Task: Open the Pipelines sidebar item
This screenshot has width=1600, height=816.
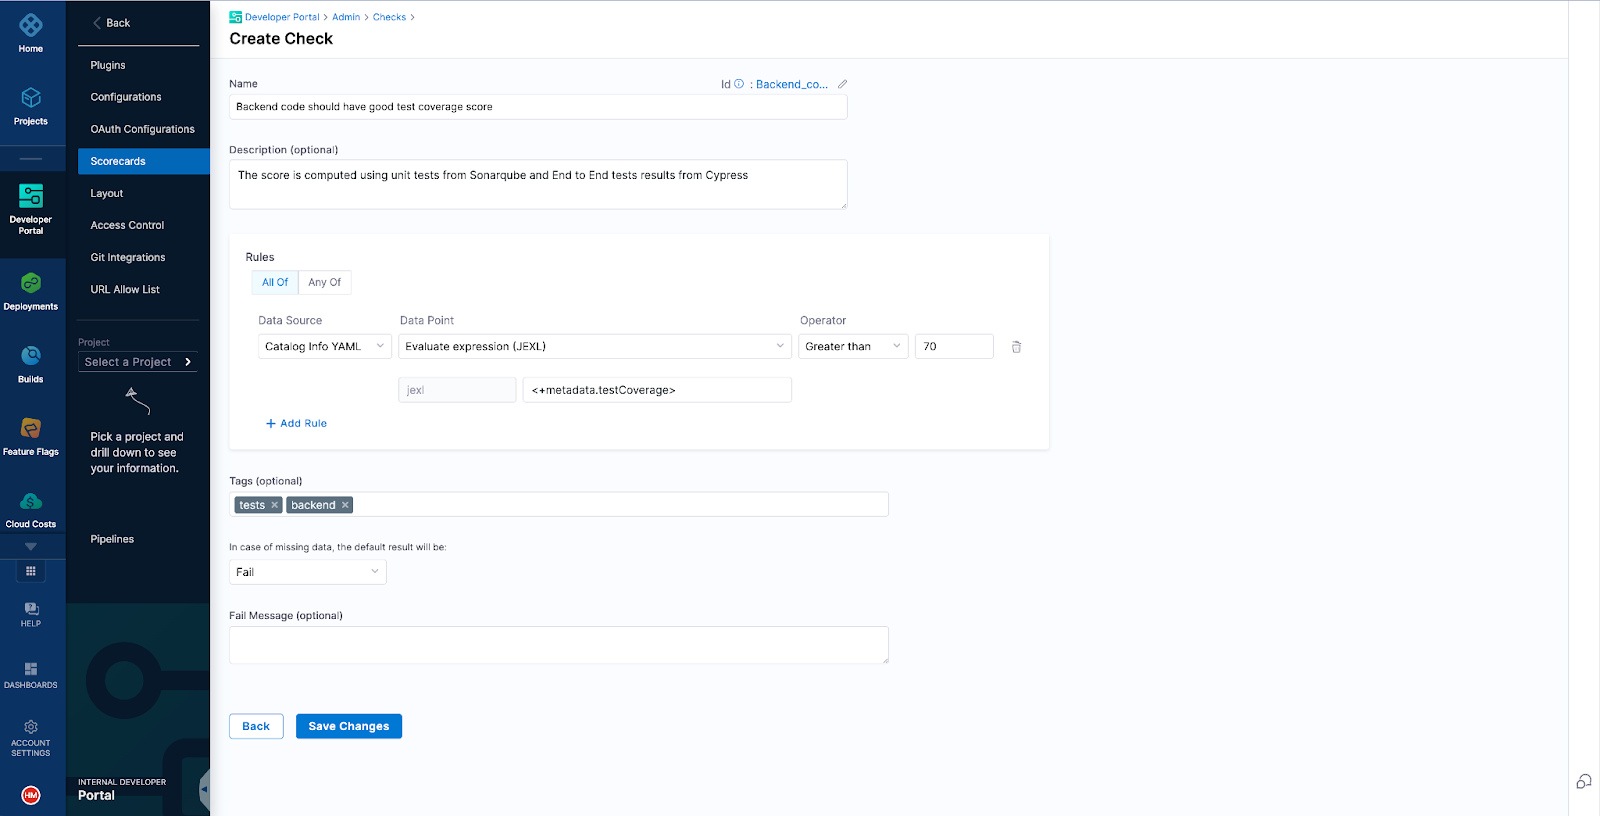Action: tap(112, 539)
